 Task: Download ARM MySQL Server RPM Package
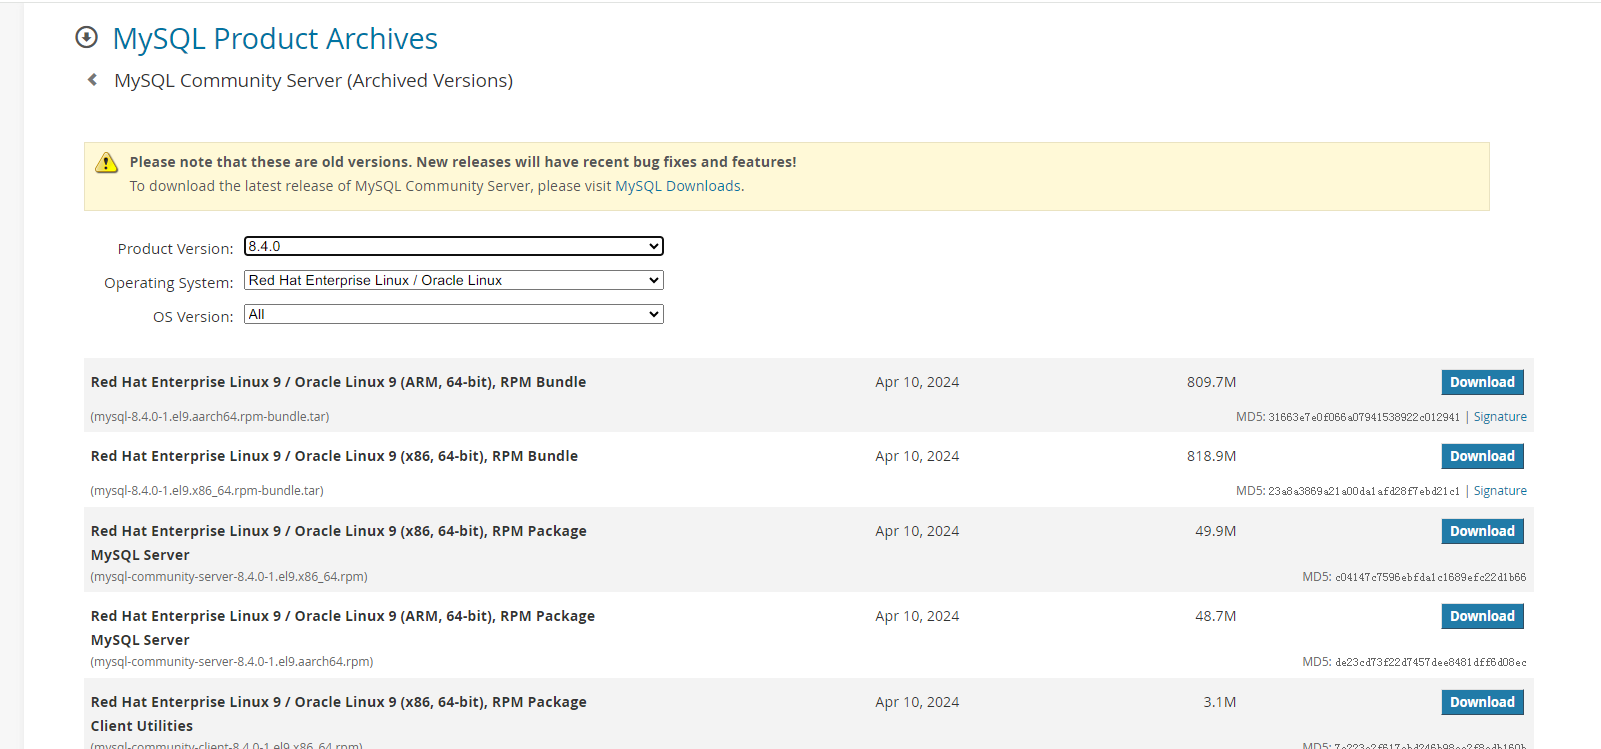click(x=1481, y=617)
